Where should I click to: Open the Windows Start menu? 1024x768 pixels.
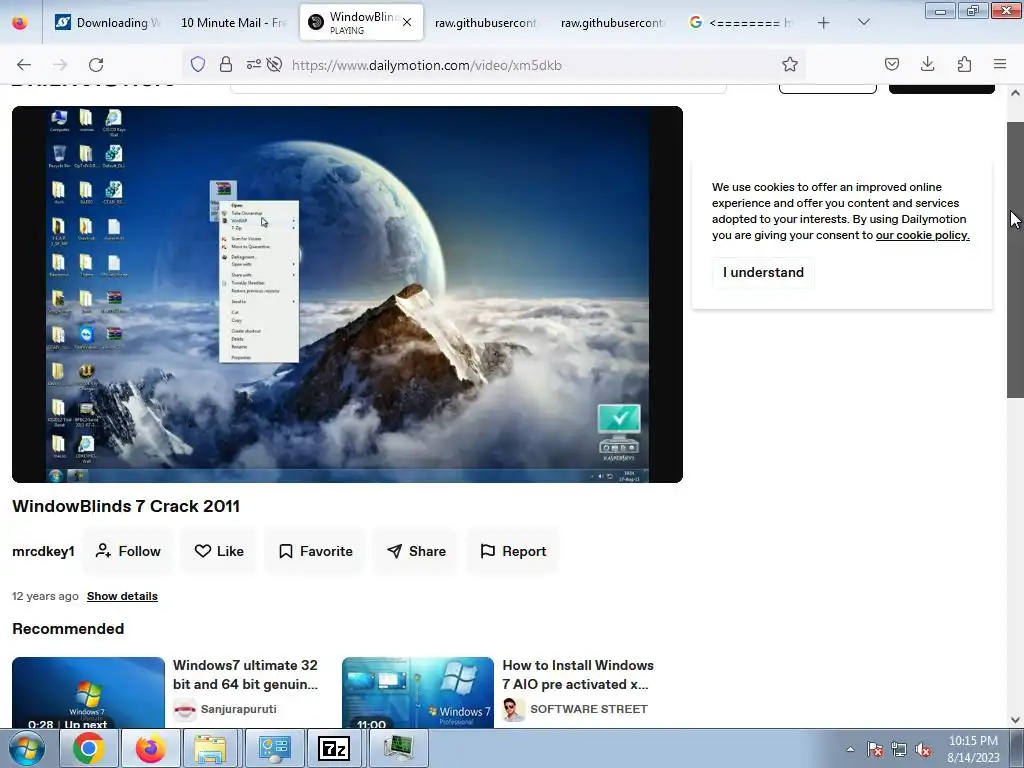tap(27, 748)
